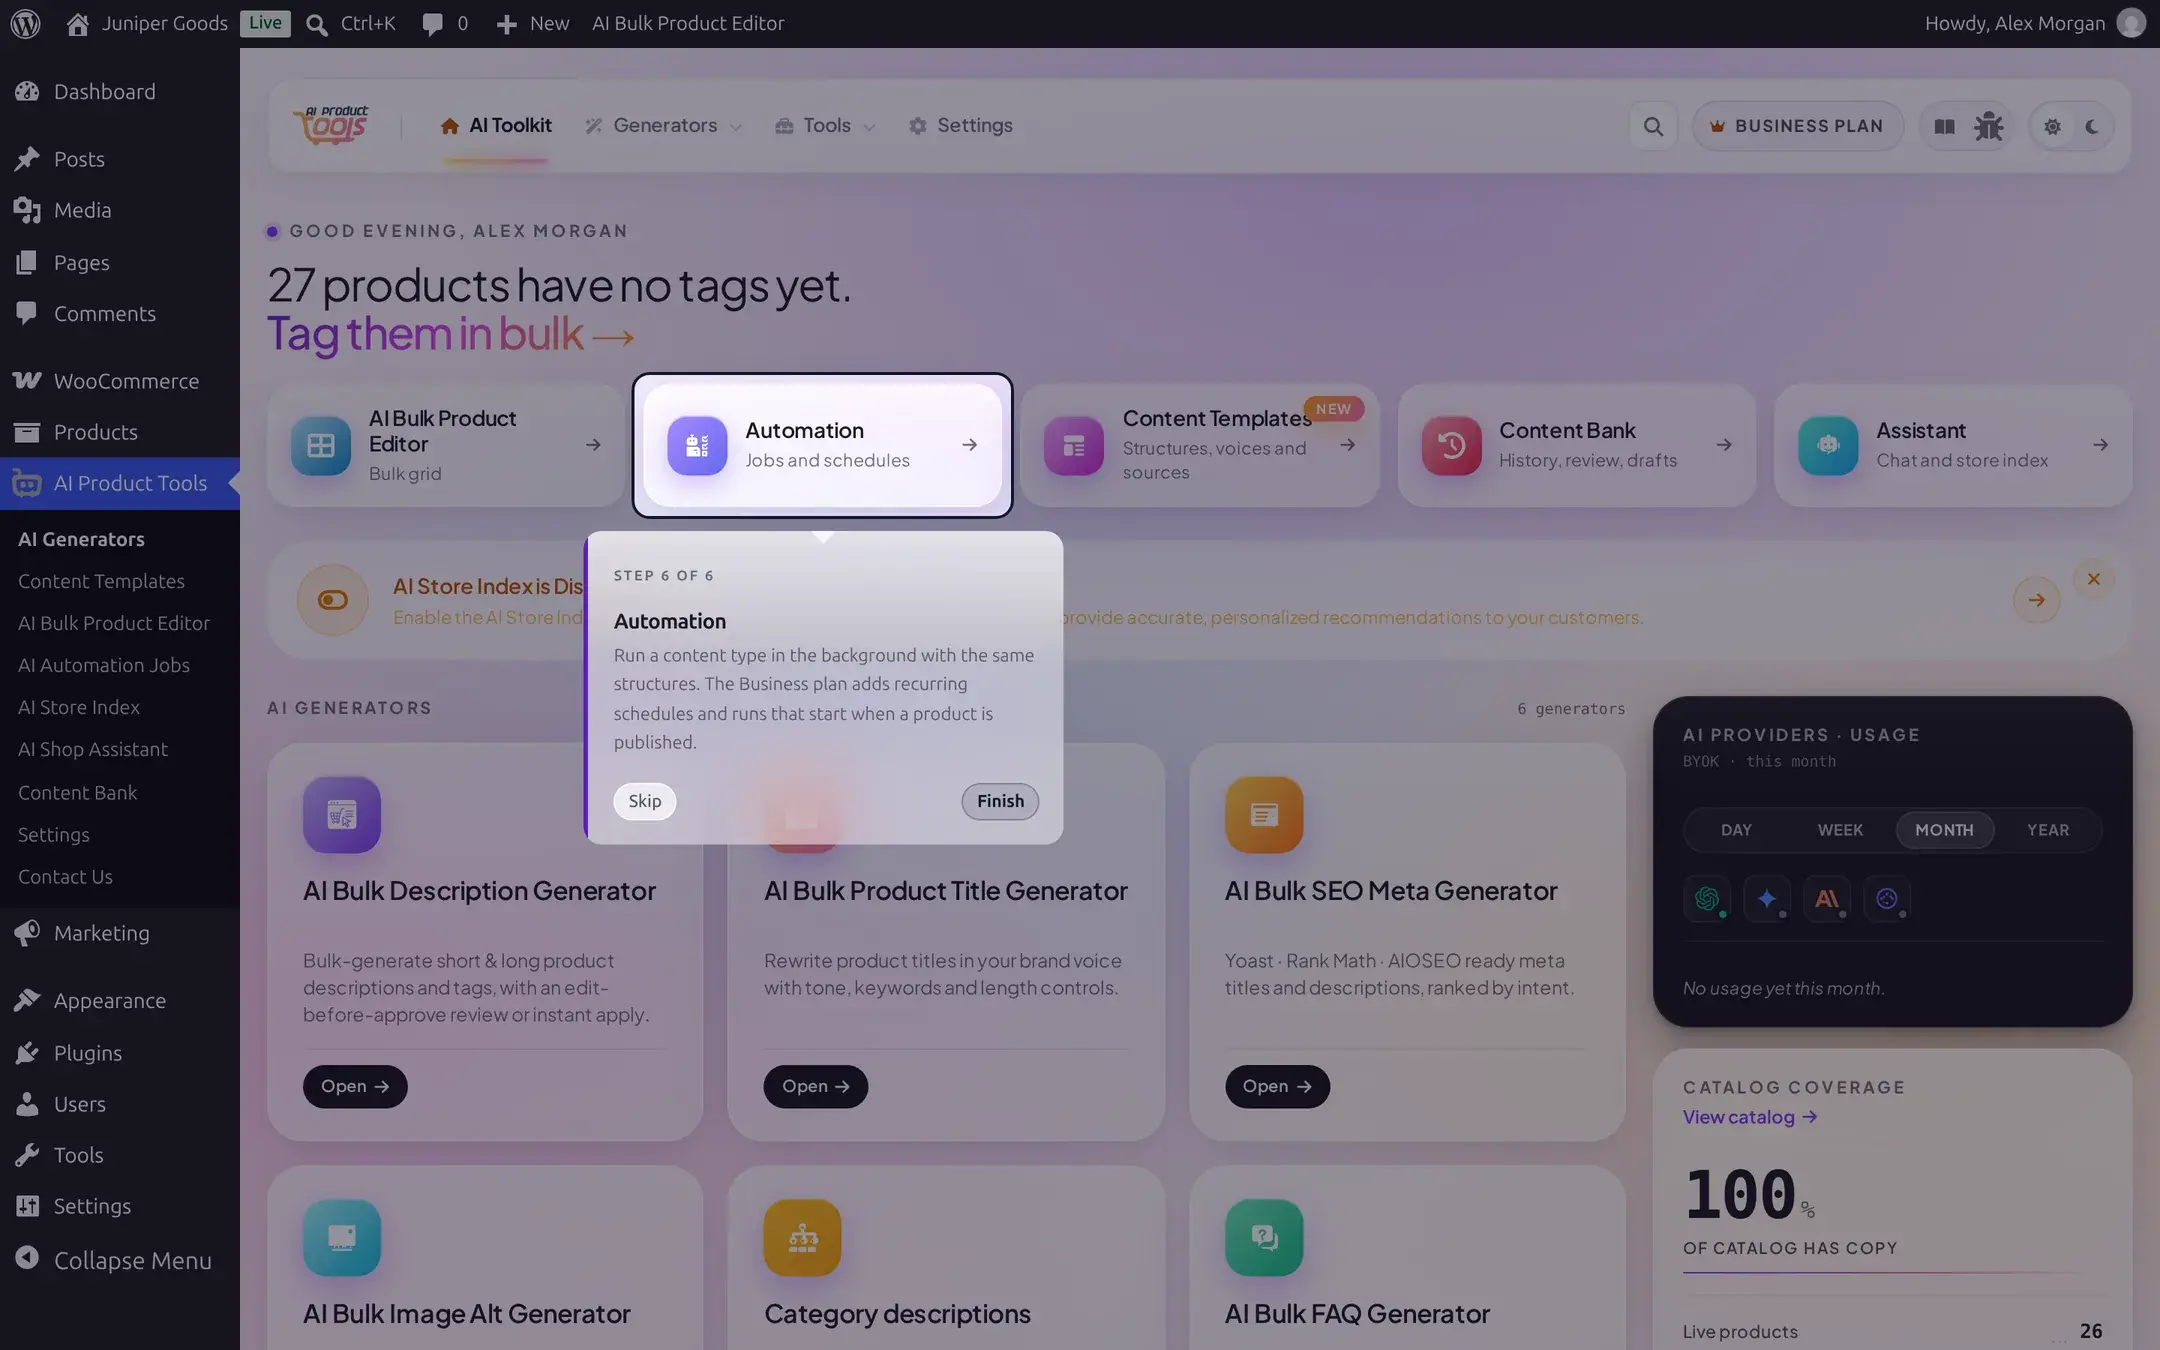Click the bug report icon
2160x1350 pixels.
(x=1988, y=126)
